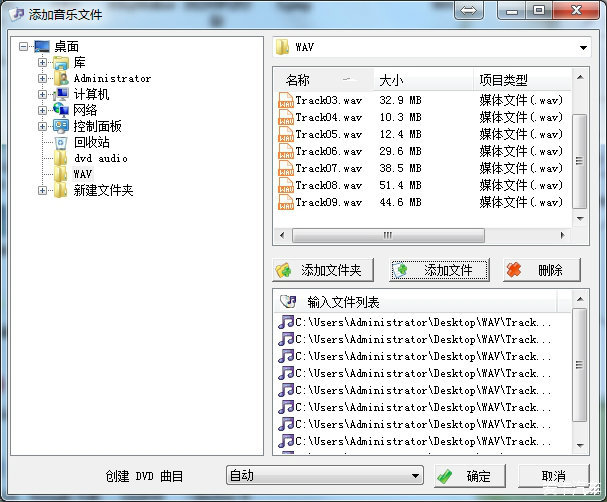The width and height of the screenshot is (607, 502).
Task: Click the 新建文件夹 folder icon
Action: (x=61, y=190)
